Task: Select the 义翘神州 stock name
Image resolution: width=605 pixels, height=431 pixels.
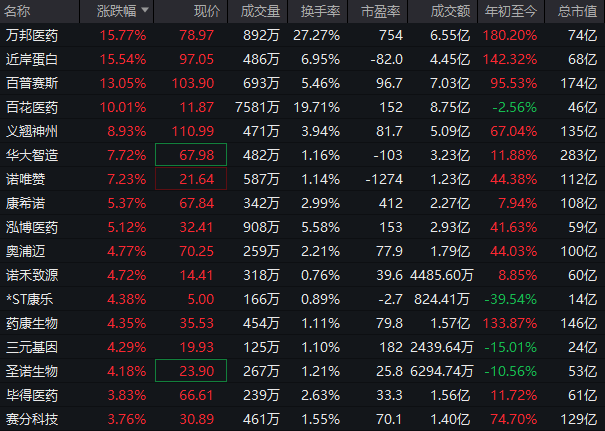Action: coord(32,132)
